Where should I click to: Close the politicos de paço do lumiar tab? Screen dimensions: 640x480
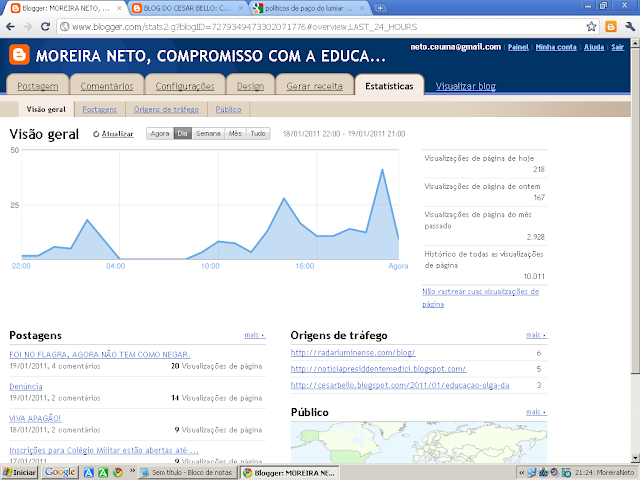click(x=362, y=8)
